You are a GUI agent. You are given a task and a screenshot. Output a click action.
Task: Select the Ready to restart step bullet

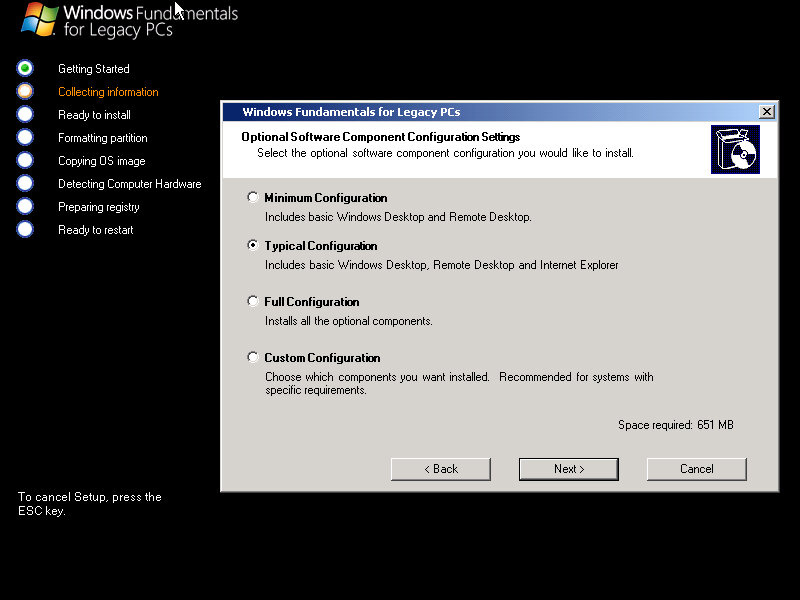click(x=25, y=229)
